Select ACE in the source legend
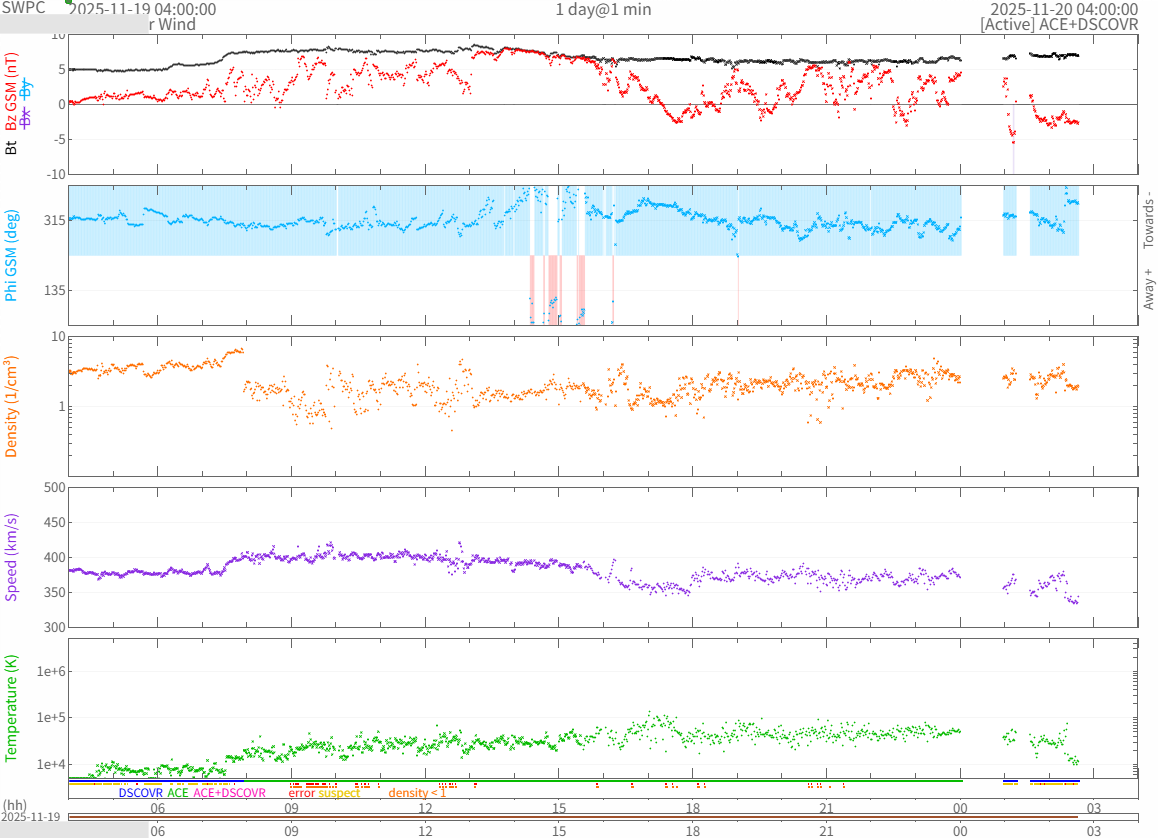 pyautogui.click(x=177, y=793)
